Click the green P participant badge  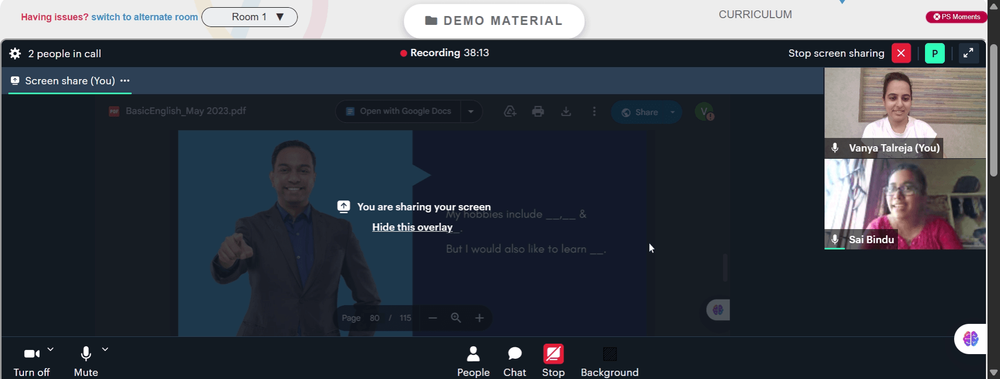point(934,53)
